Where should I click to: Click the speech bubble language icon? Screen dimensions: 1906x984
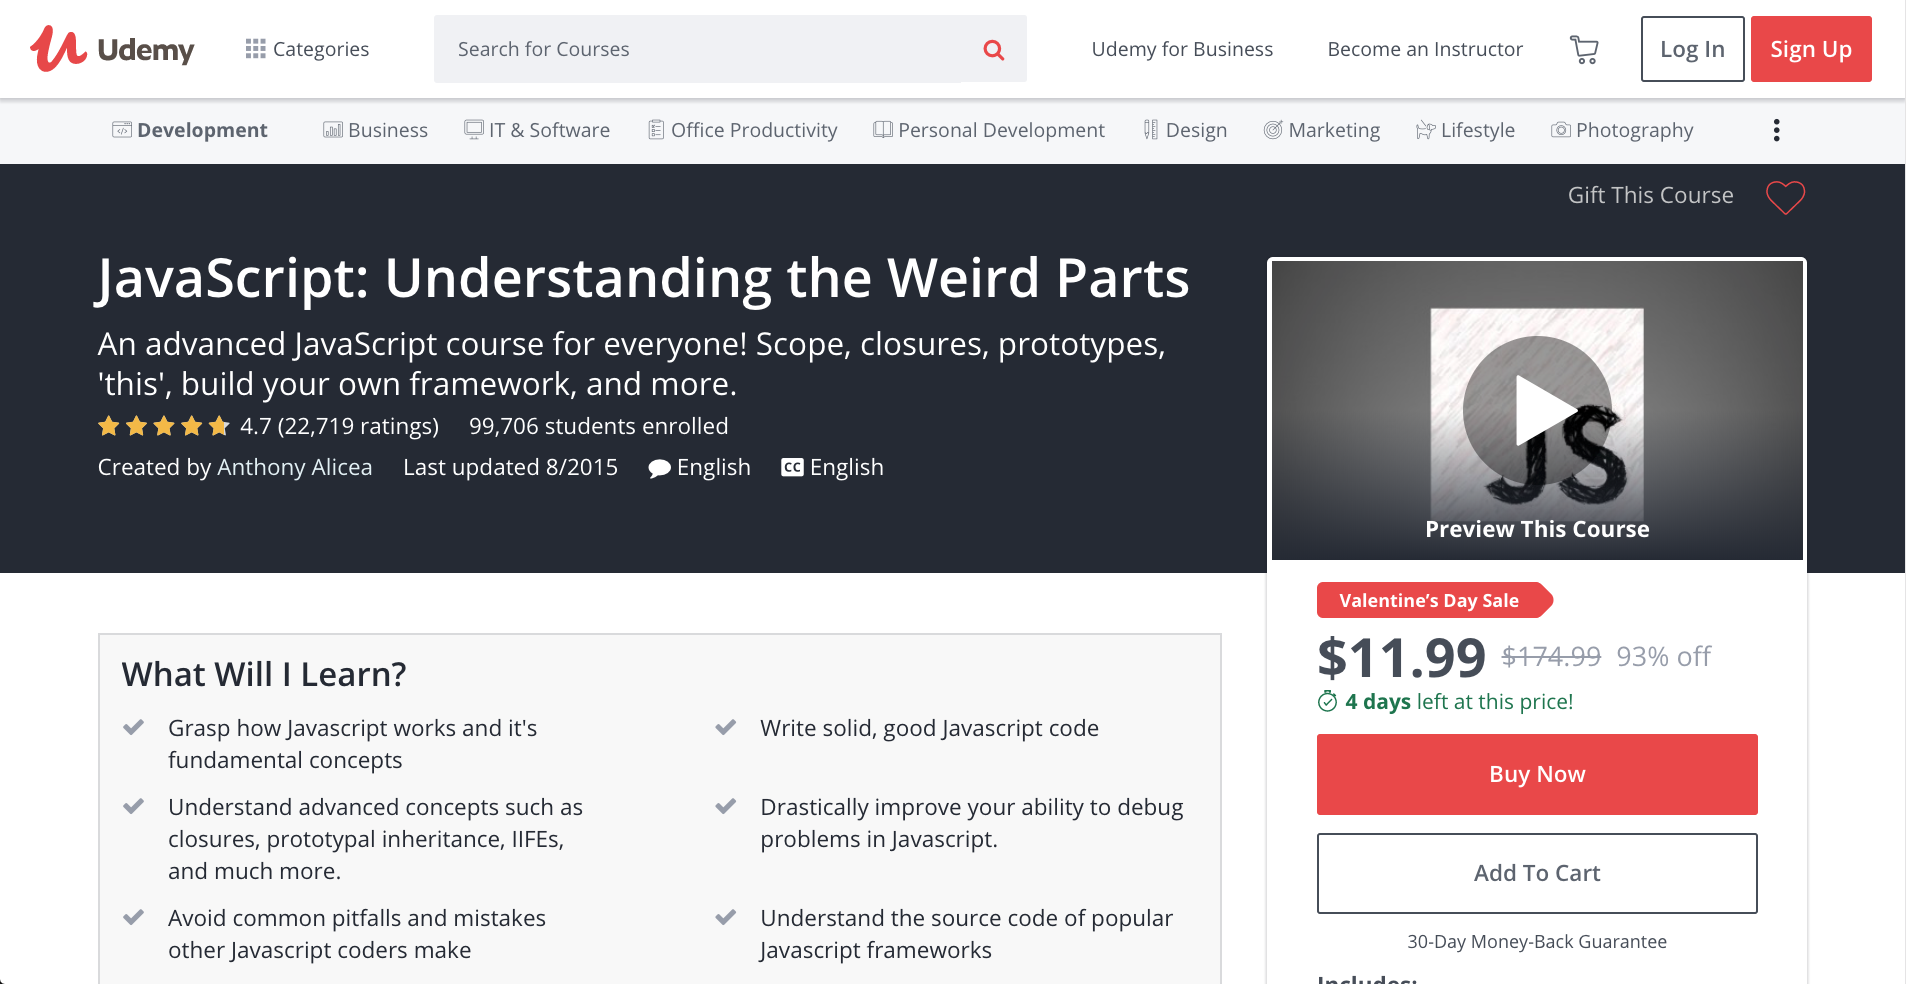tap(659, 468)
